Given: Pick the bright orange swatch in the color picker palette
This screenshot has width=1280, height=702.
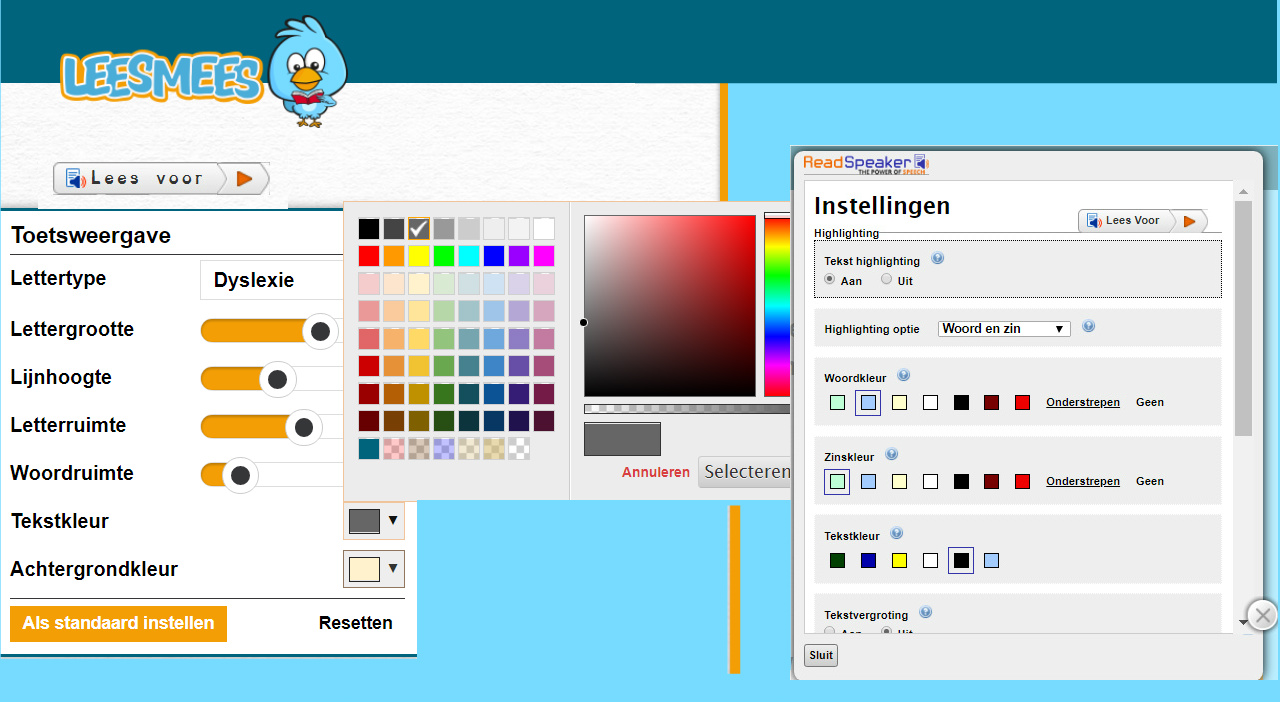Looking at the screenshot, I should [394, 256].
